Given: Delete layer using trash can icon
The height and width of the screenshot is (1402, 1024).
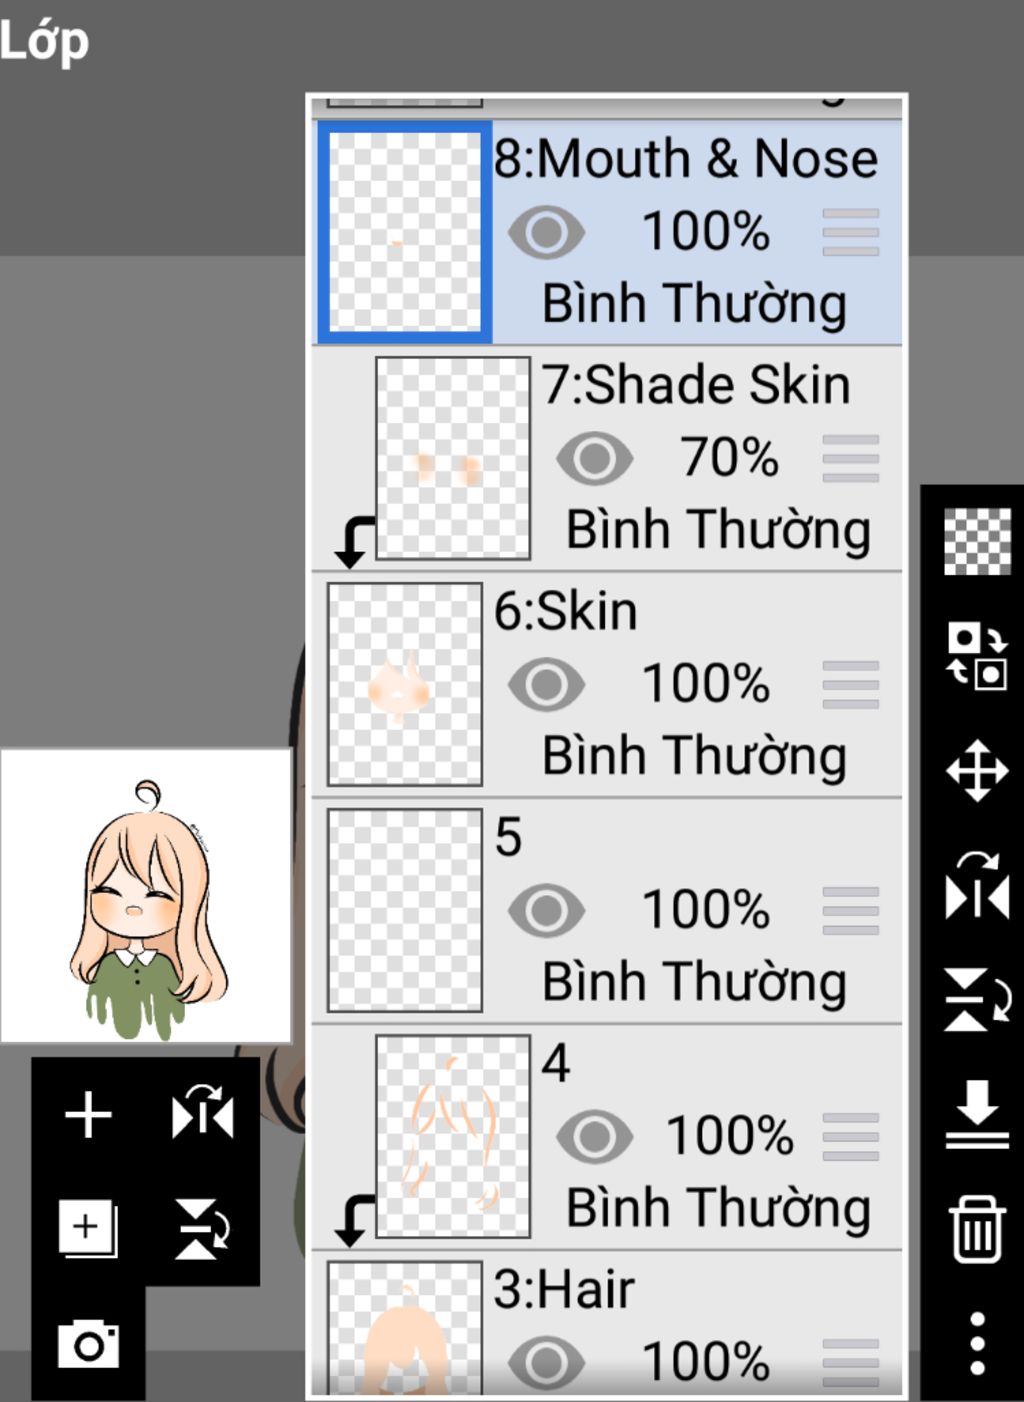Looking at the screenshot, I should 977,1229.
